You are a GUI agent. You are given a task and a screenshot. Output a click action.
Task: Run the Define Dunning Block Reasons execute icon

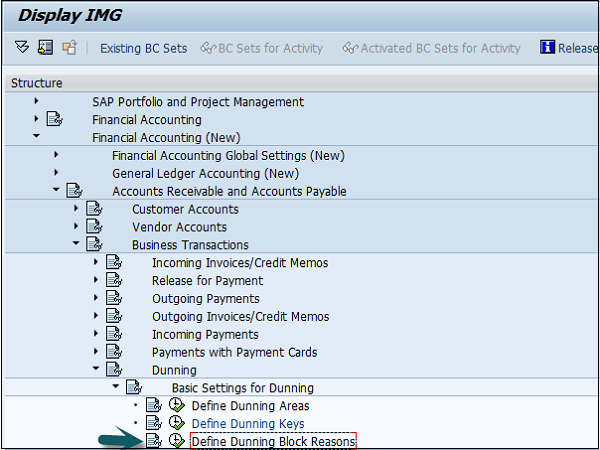176,441
